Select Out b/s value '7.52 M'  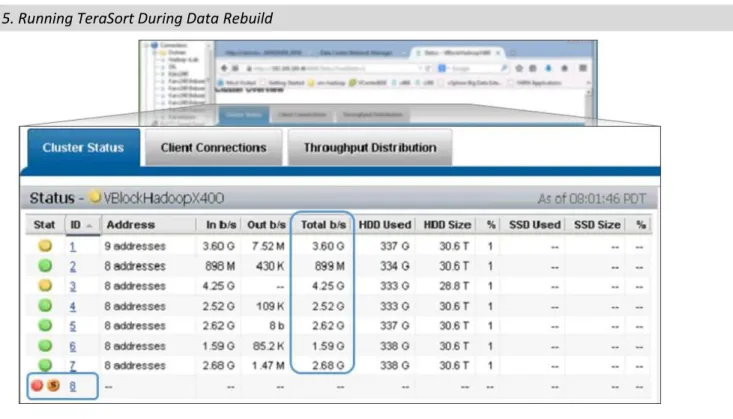(x=268, y=246)
